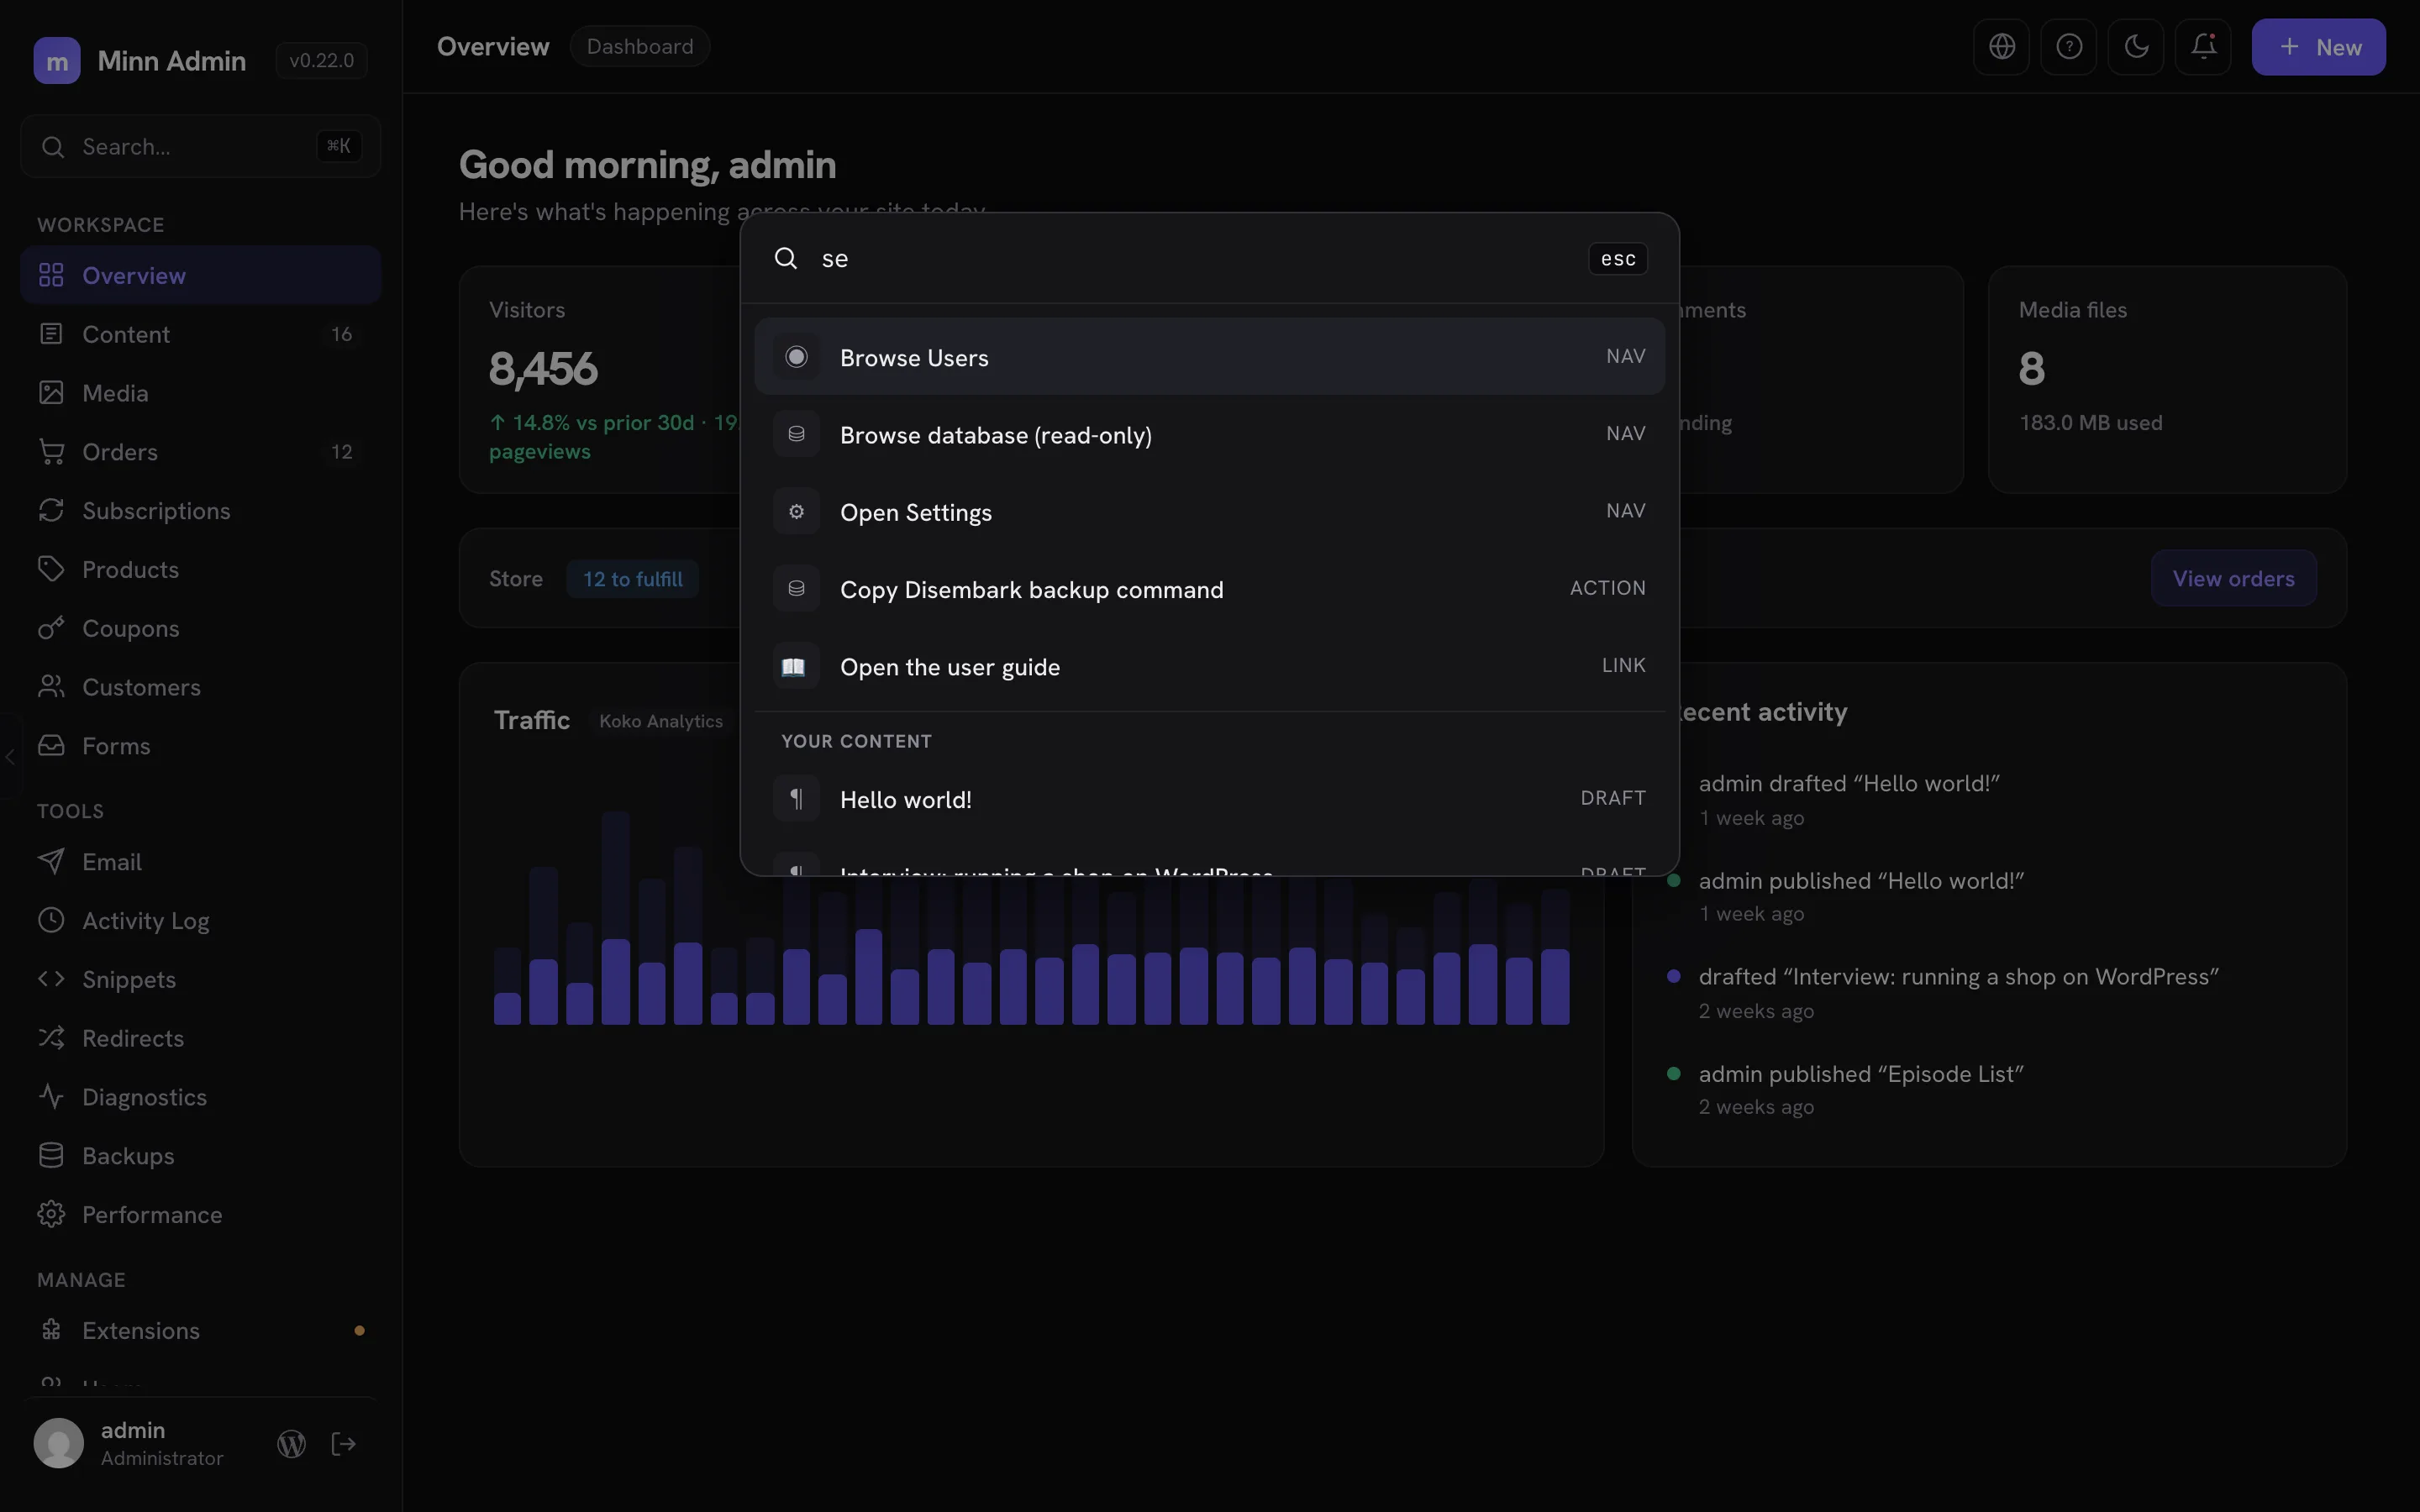Open WordPress admin icon near profile
Screen dimensions: 2420x1512
click(291, 1444)
